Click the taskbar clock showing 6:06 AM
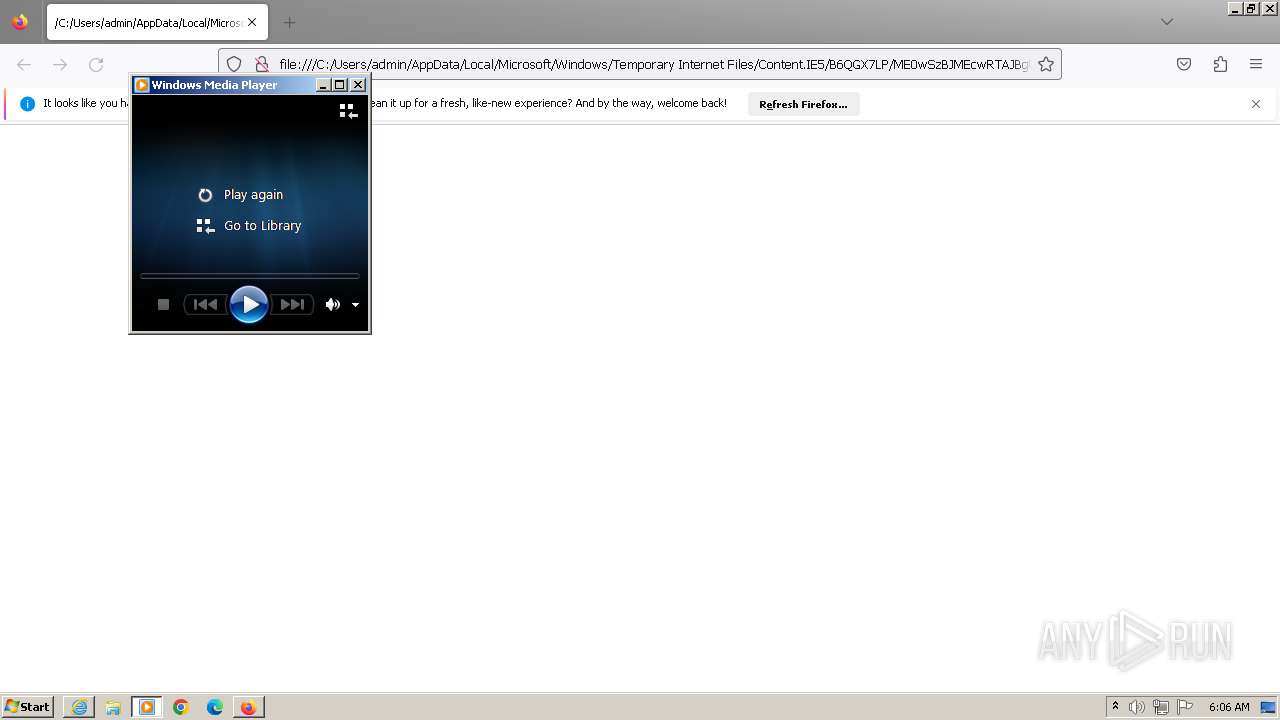 coord(1229,707)
